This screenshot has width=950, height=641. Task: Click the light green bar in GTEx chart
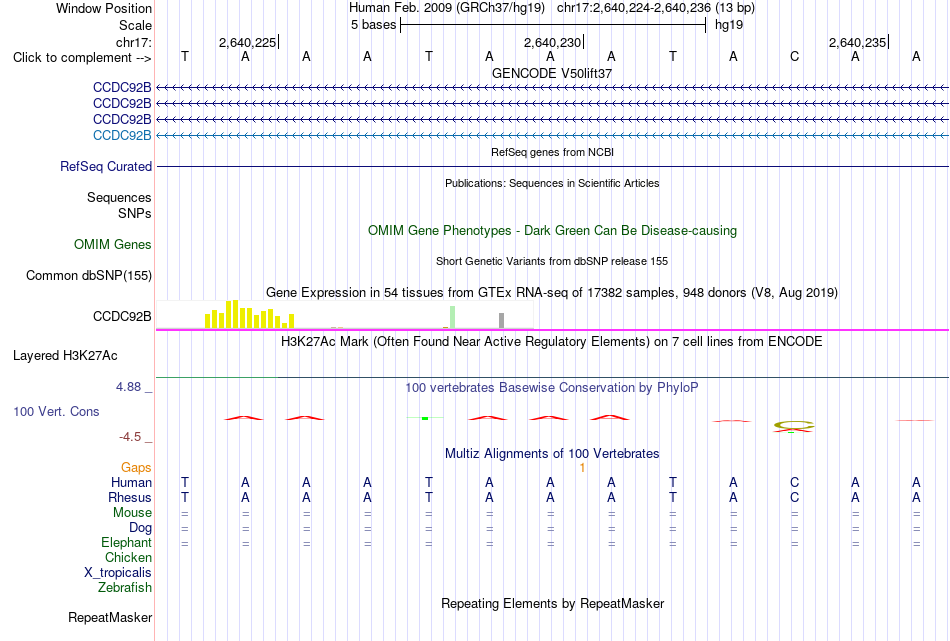pos(452,317)
